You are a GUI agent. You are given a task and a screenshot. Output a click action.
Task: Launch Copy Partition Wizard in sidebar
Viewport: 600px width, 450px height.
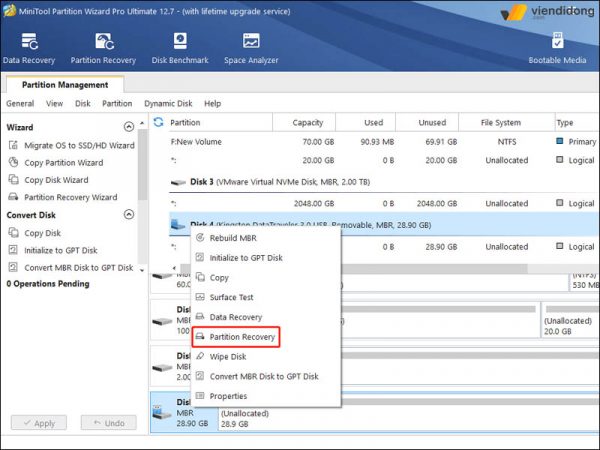pyautogui.click(x=64, y=162)
